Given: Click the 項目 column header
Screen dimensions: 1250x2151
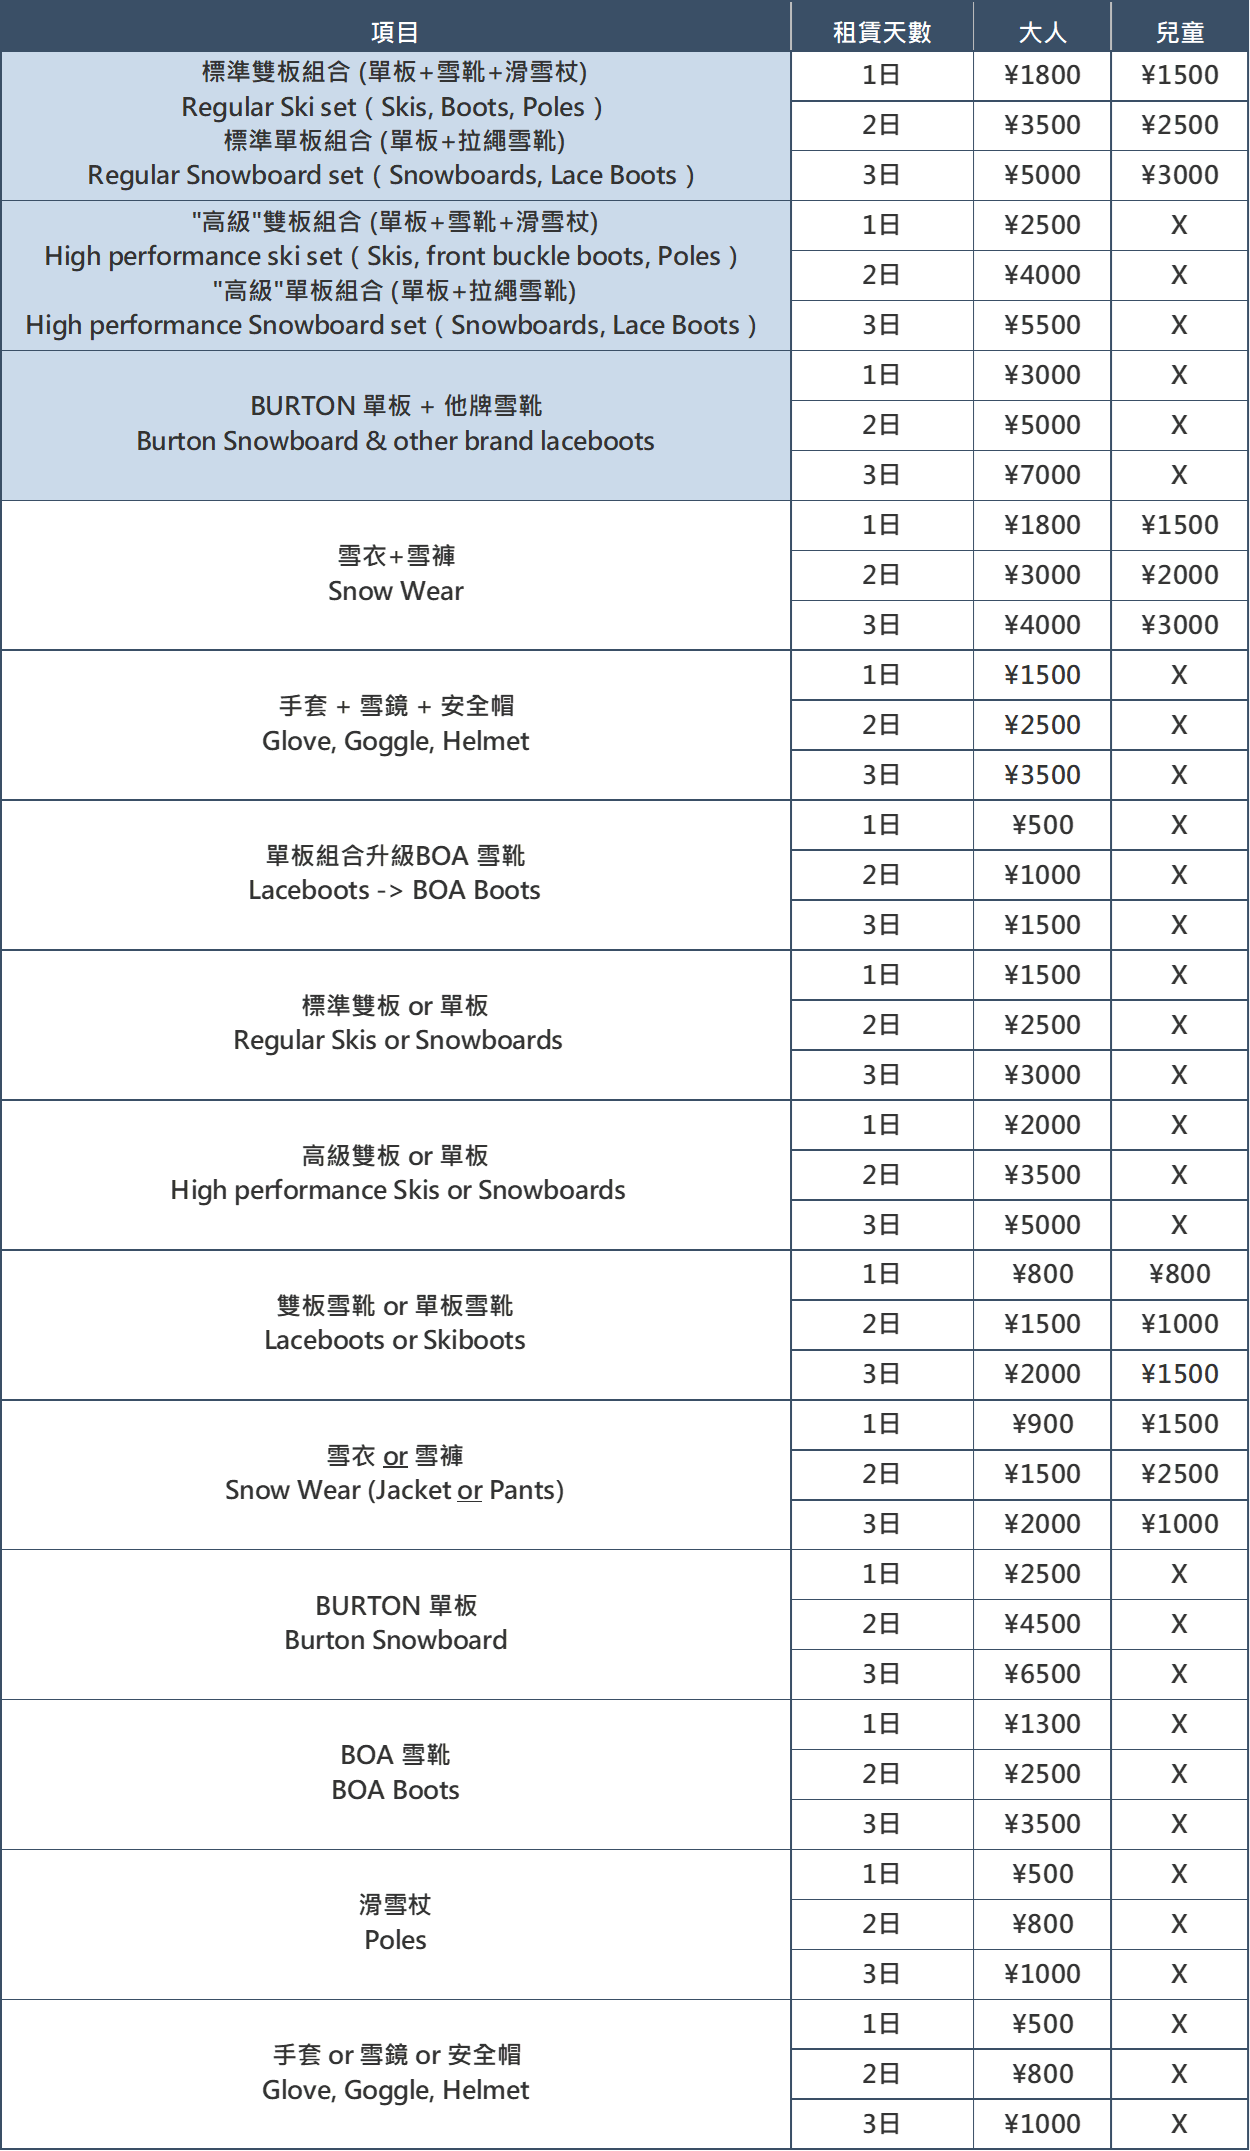Looking at the screenshot, I should point(395,32).
